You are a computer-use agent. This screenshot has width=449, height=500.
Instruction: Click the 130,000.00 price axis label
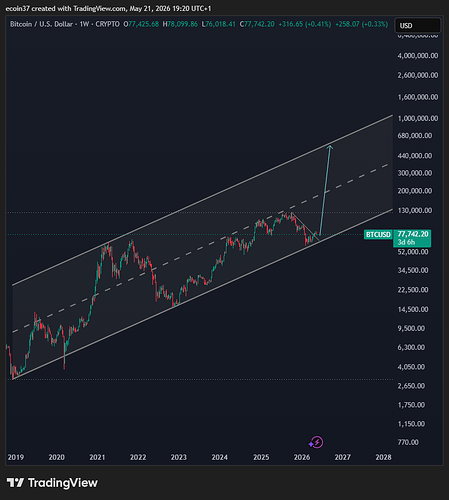click(415, 210)
